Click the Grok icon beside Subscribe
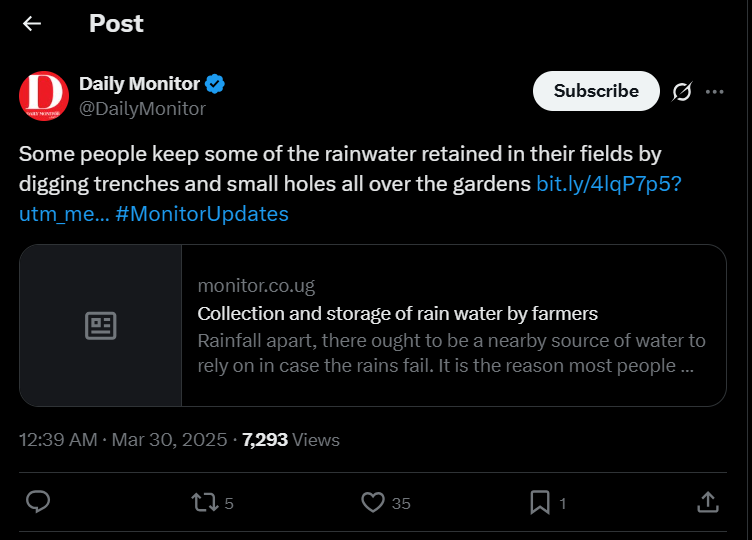752x540 pixels. [x=681, y=92]
